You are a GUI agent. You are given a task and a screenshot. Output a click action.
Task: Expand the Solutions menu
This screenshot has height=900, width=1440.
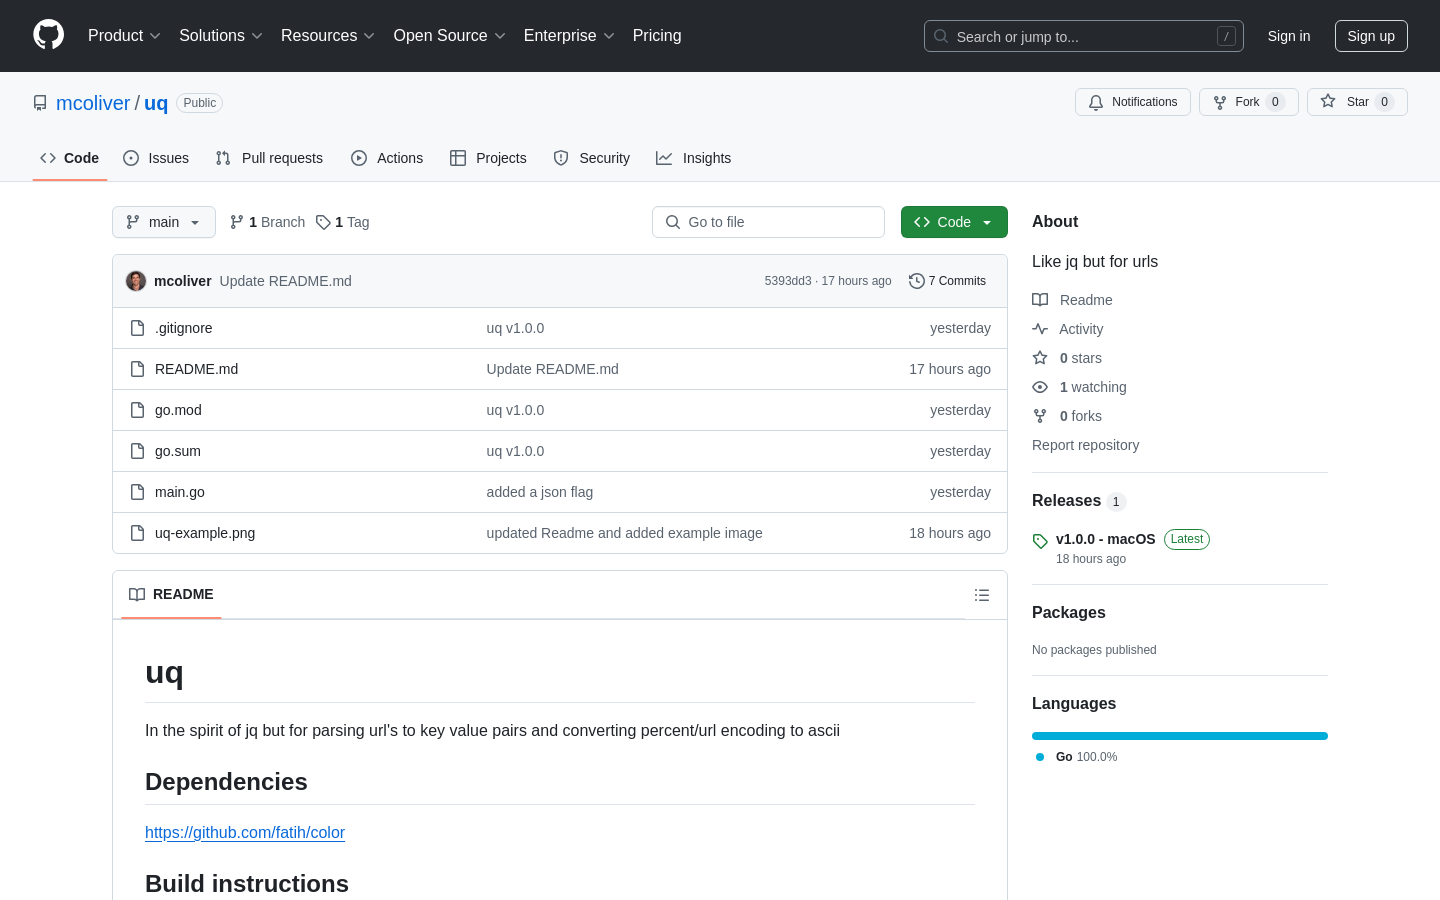tap(221, 35)
